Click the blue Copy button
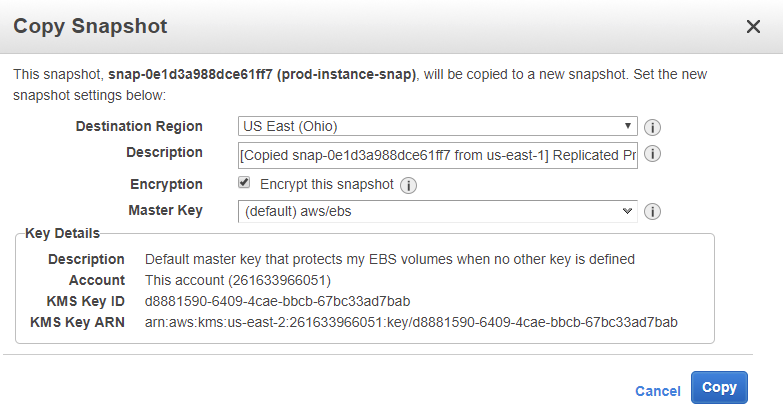783x419 pixels. point(719,388)
